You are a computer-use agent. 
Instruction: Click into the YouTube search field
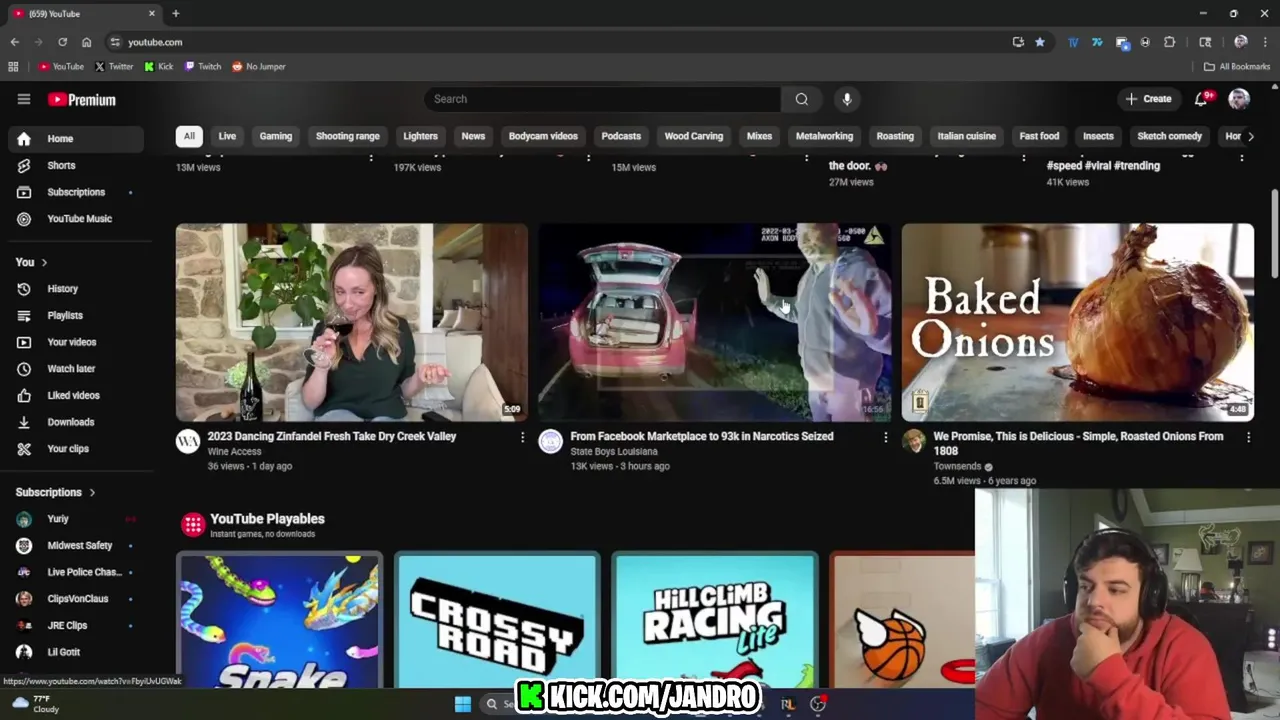coord(603,99)
